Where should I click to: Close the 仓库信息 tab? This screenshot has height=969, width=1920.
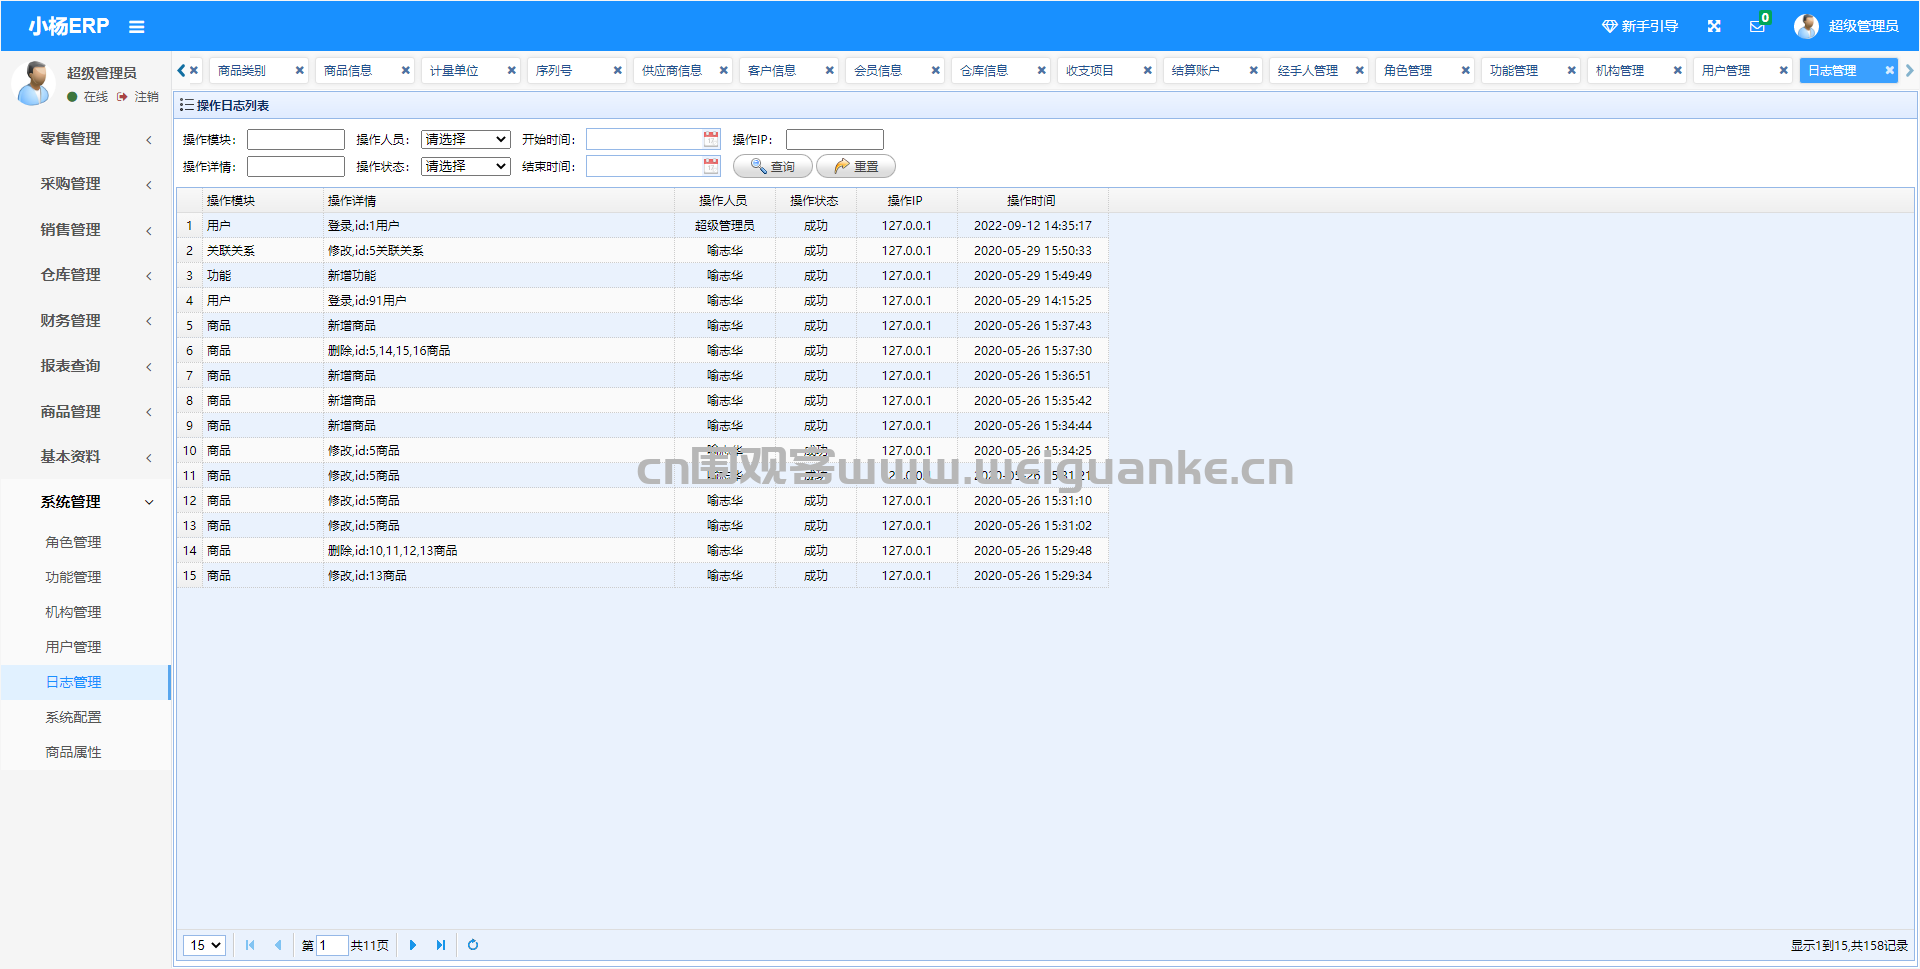(1041, 70)
